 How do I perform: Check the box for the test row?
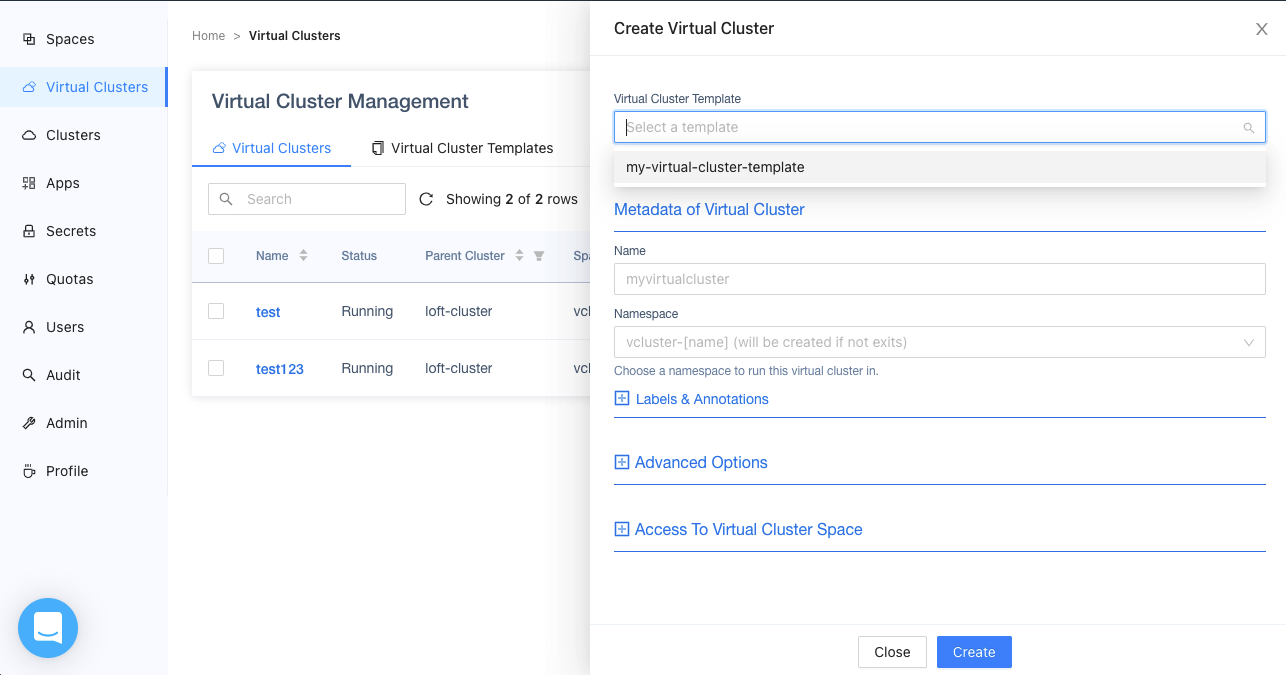pos(216,311)
